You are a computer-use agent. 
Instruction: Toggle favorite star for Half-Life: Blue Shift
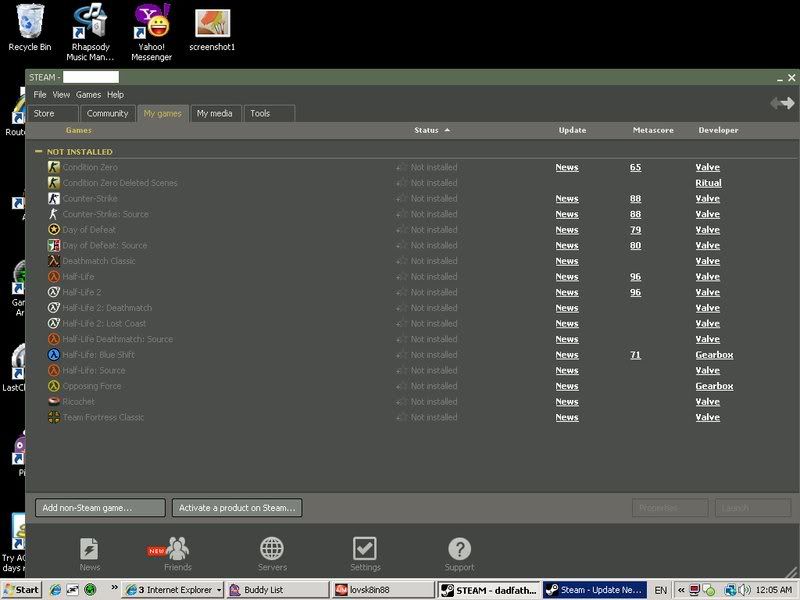click(x=402, y=355)
